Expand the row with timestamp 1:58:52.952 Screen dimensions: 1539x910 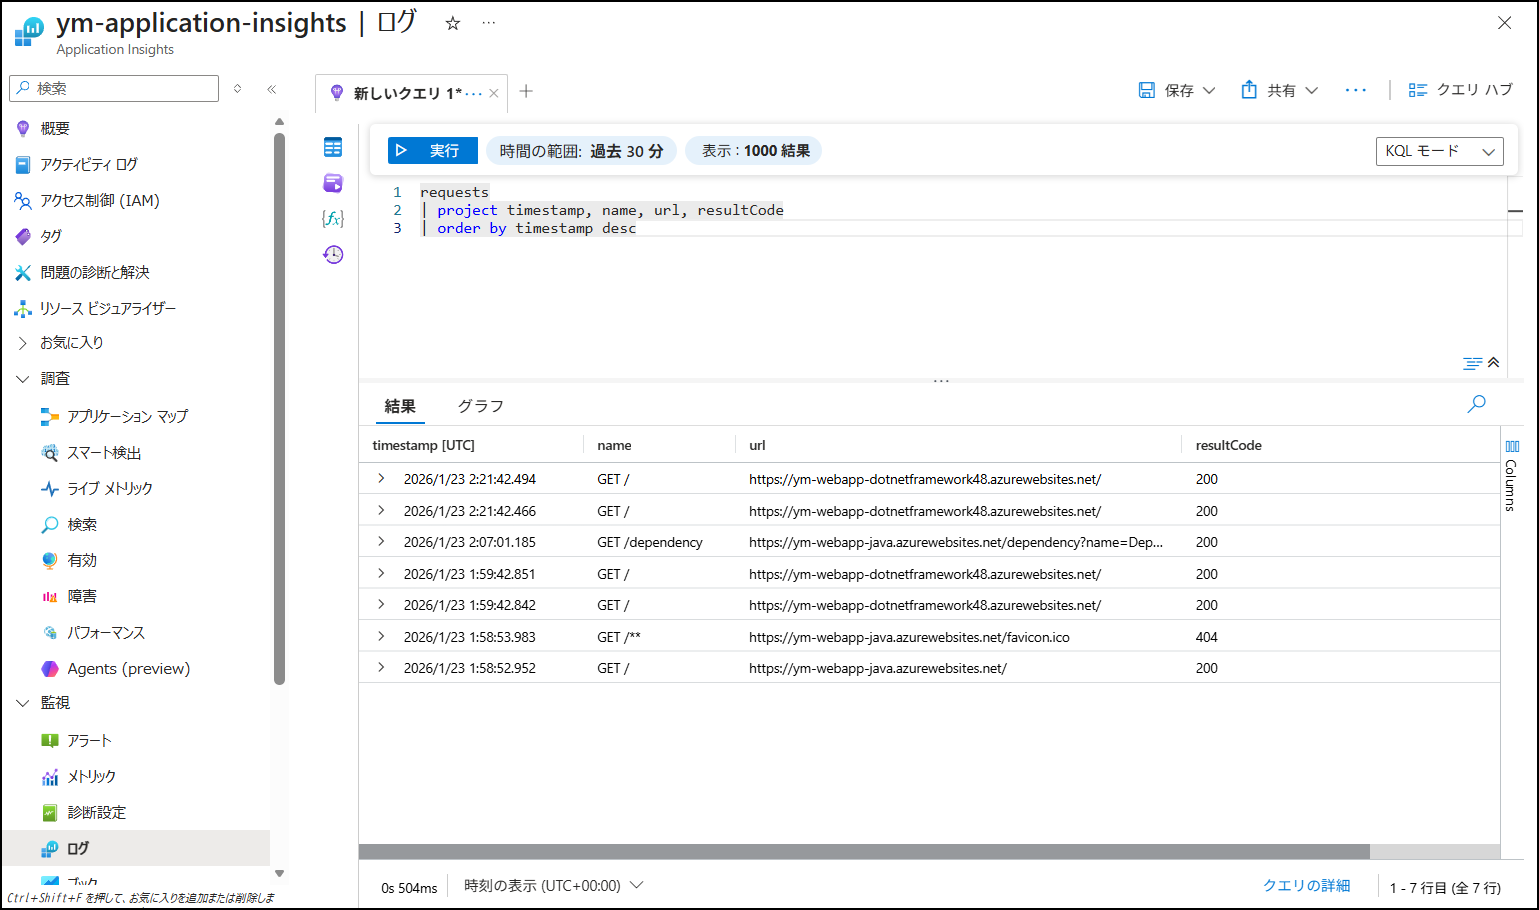point(381,668)
